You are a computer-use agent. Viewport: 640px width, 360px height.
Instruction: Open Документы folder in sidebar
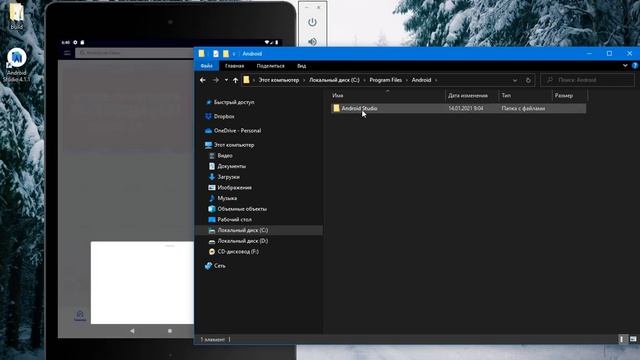tap(231, 166)
